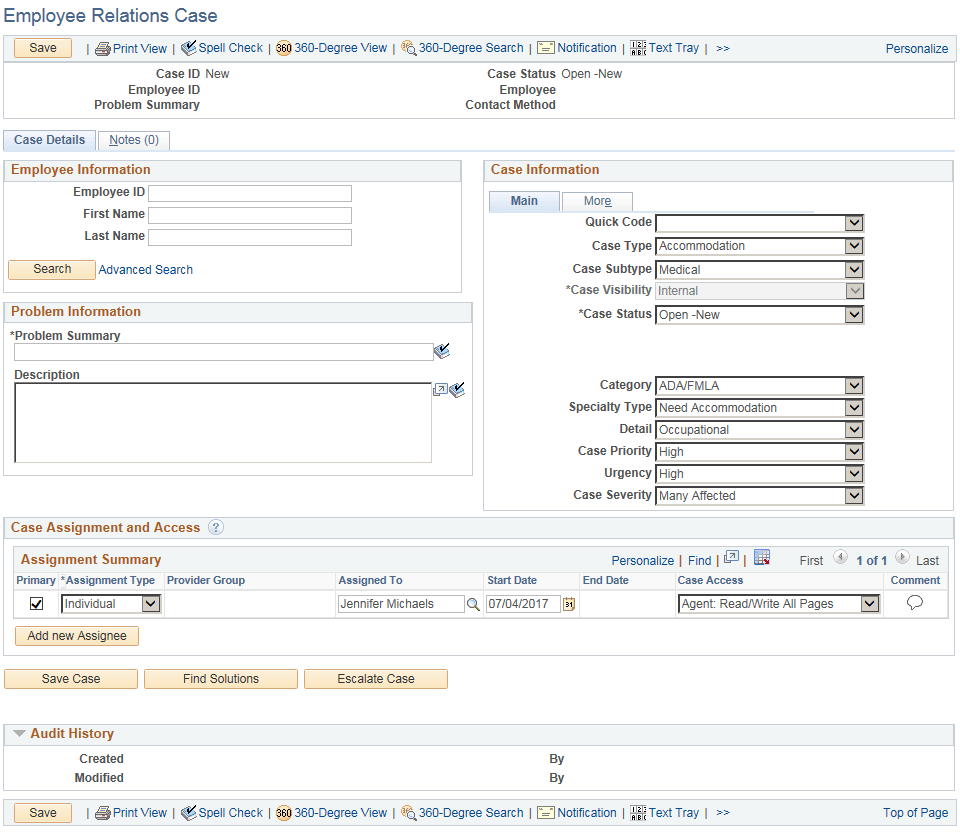Select the More tab in Case Information

597,201
